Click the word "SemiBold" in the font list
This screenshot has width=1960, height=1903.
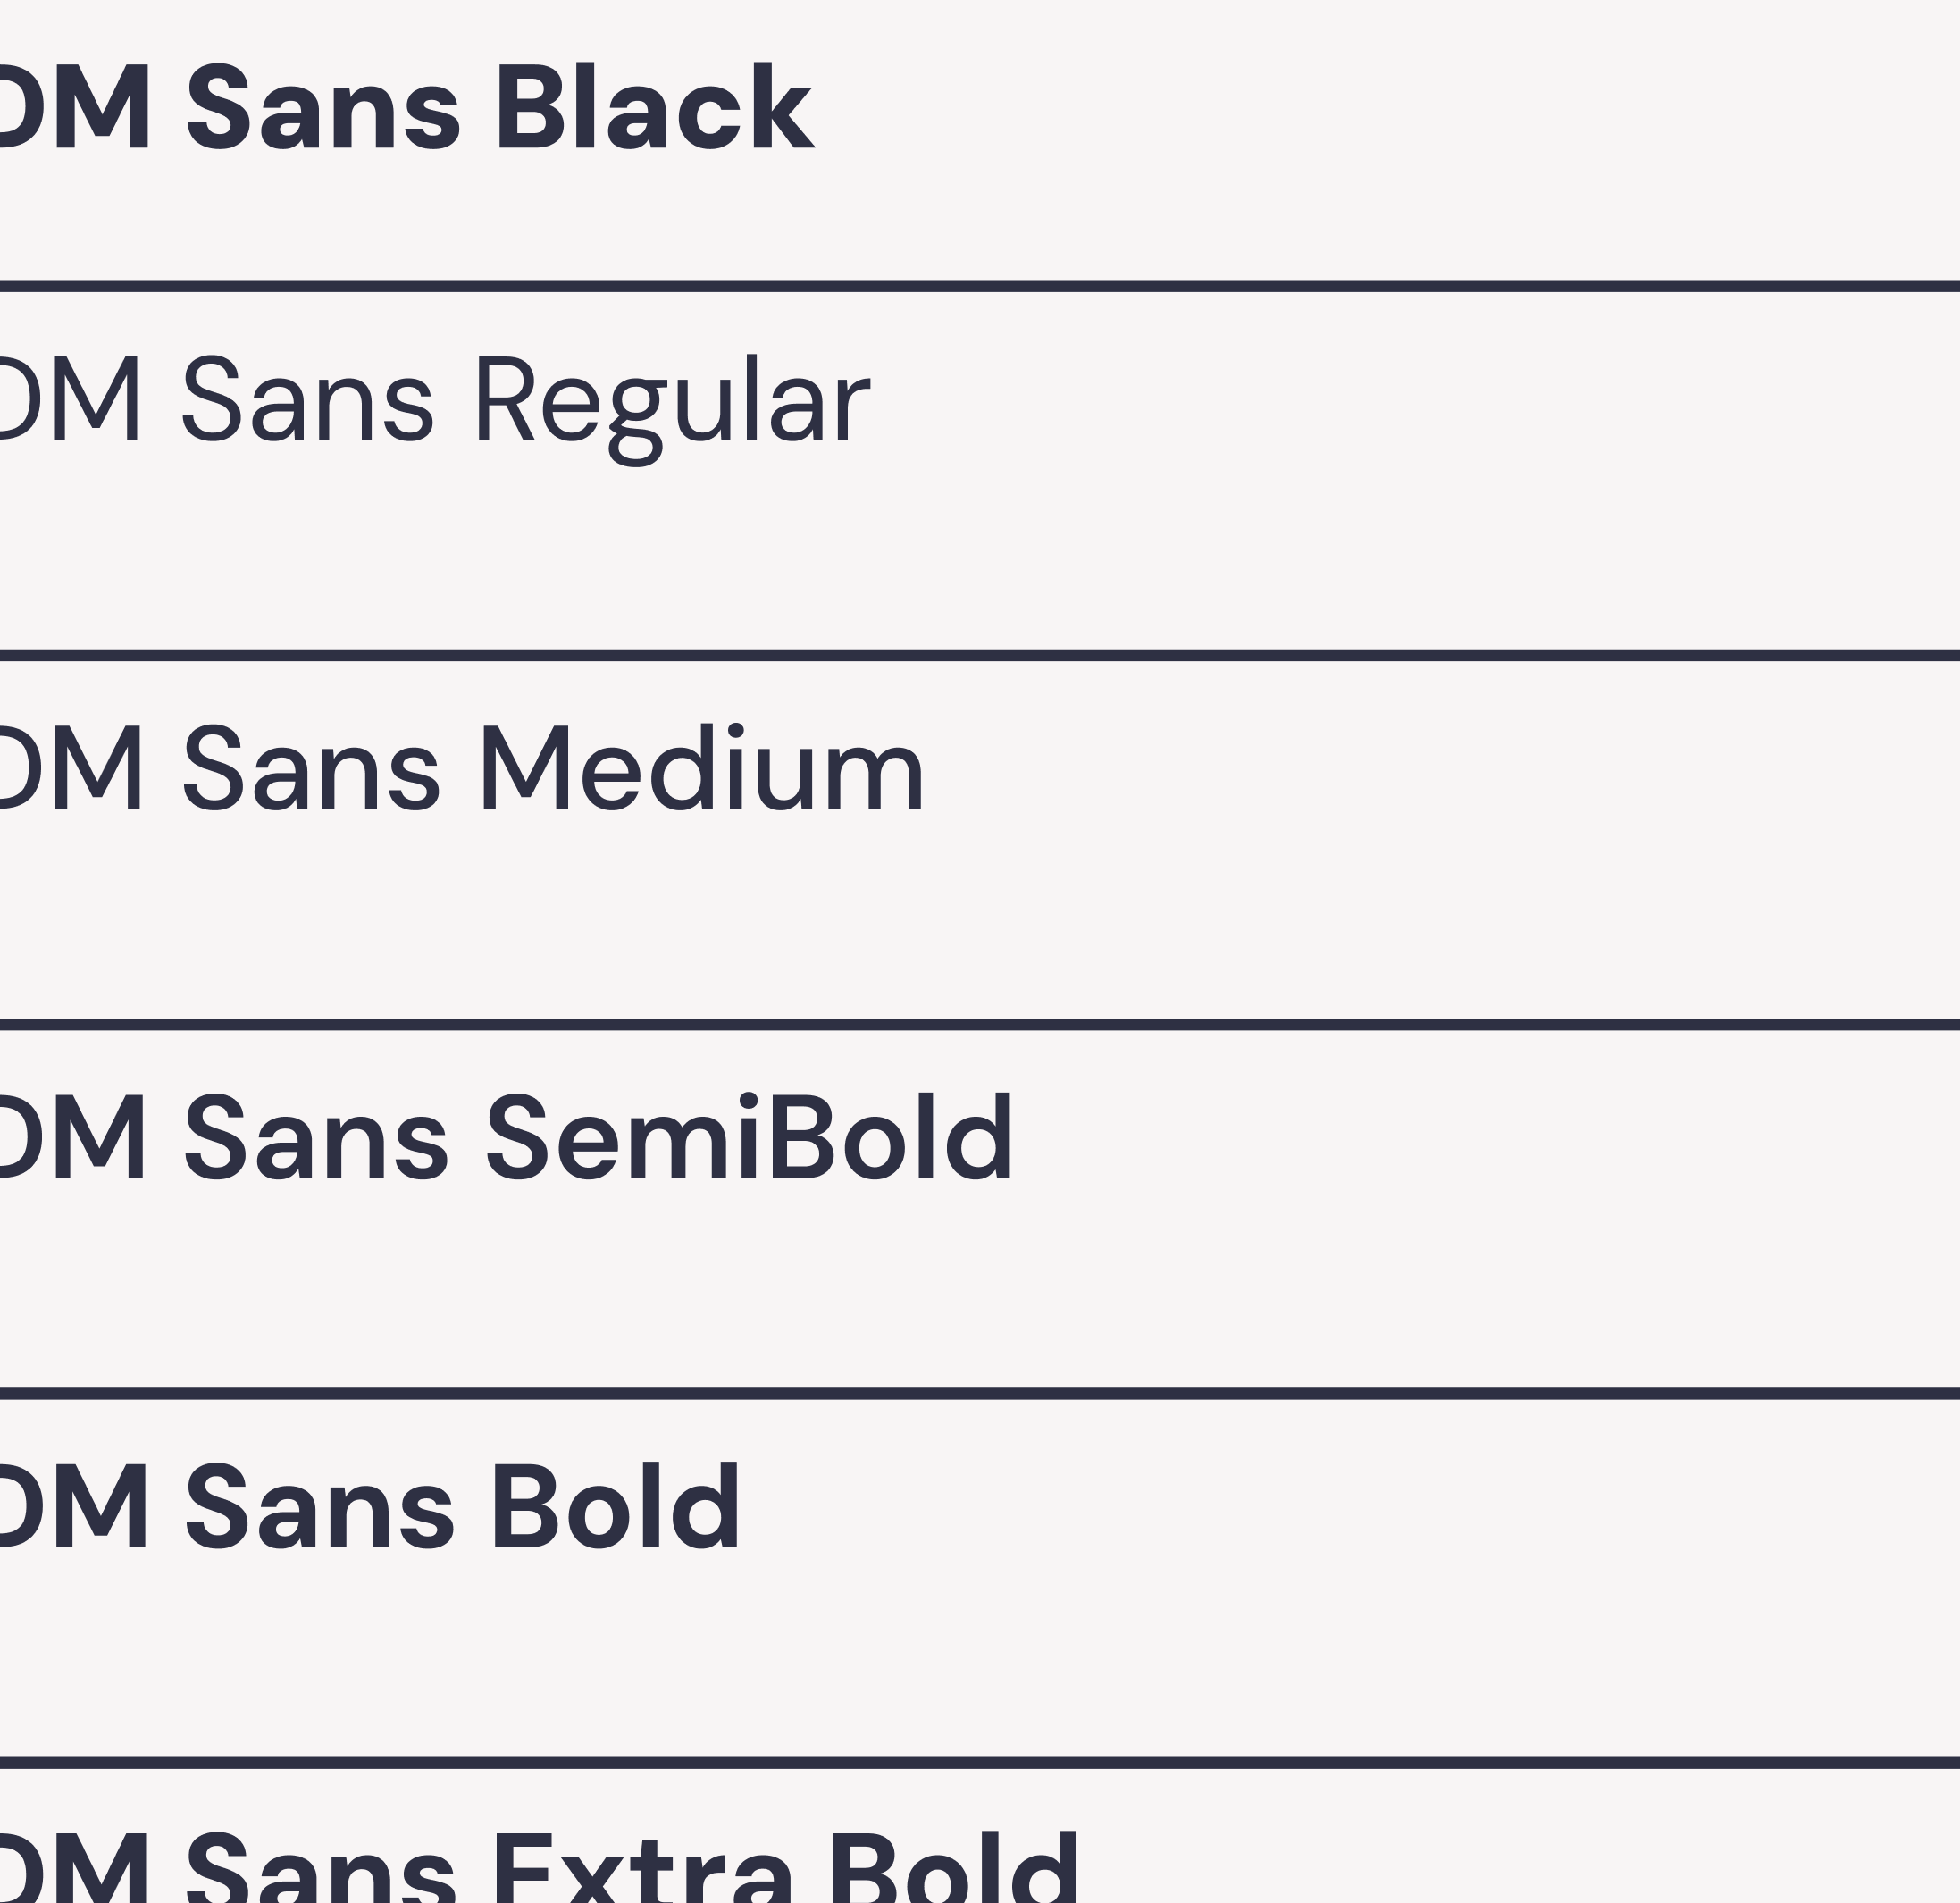750,1139
